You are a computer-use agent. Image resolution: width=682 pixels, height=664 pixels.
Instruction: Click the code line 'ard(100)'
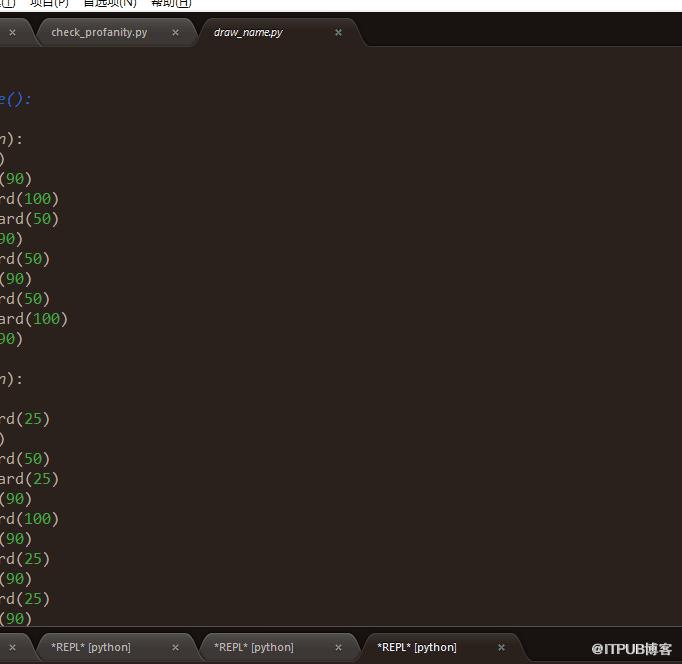[x=34, y=319]
